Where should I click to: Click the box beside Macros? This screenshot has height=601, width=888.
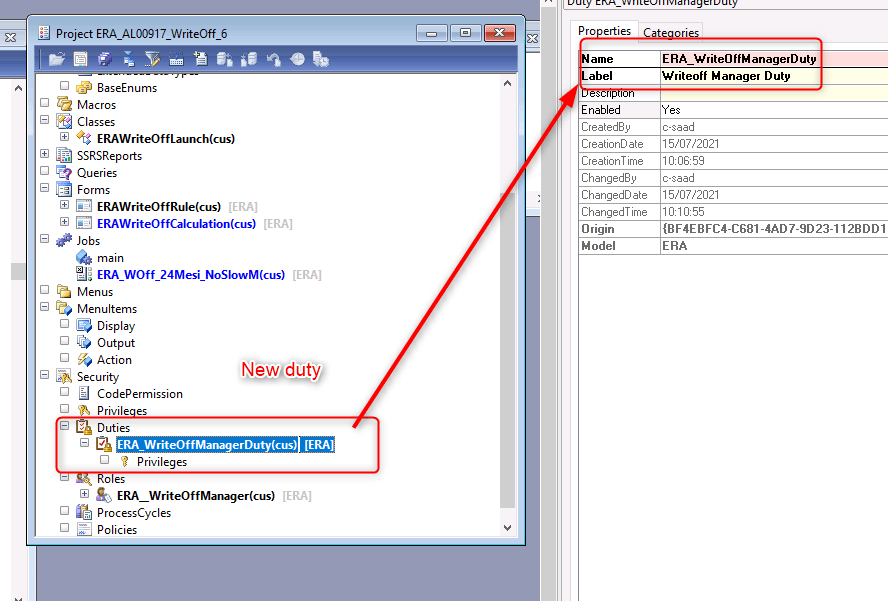pyautogui.click(x=44, y=105)
